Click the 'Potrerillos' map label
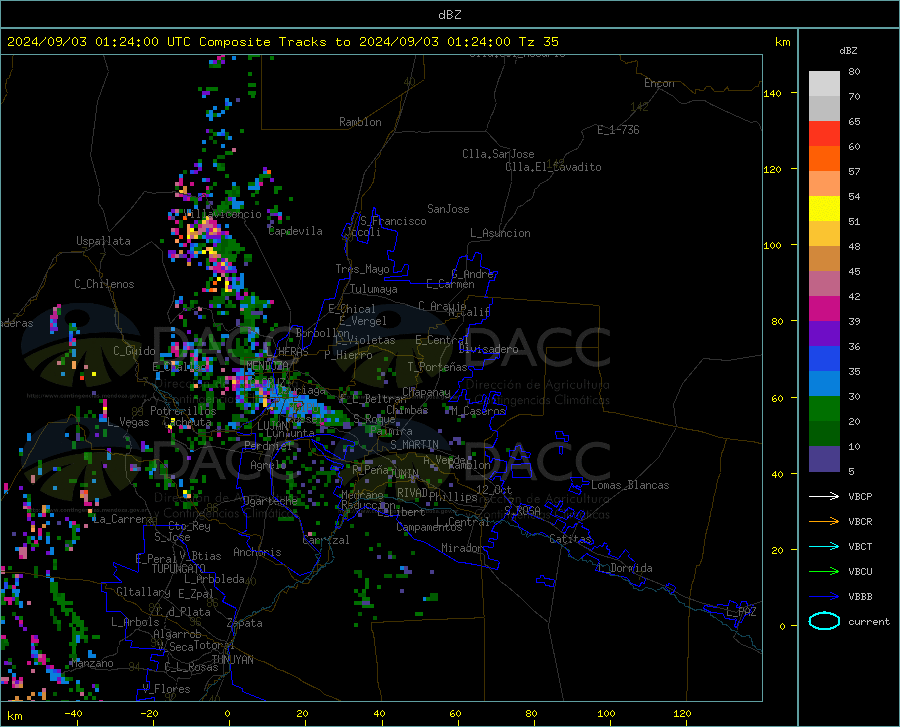Viewport: 900px width, 727px height. tap(183, 411)
